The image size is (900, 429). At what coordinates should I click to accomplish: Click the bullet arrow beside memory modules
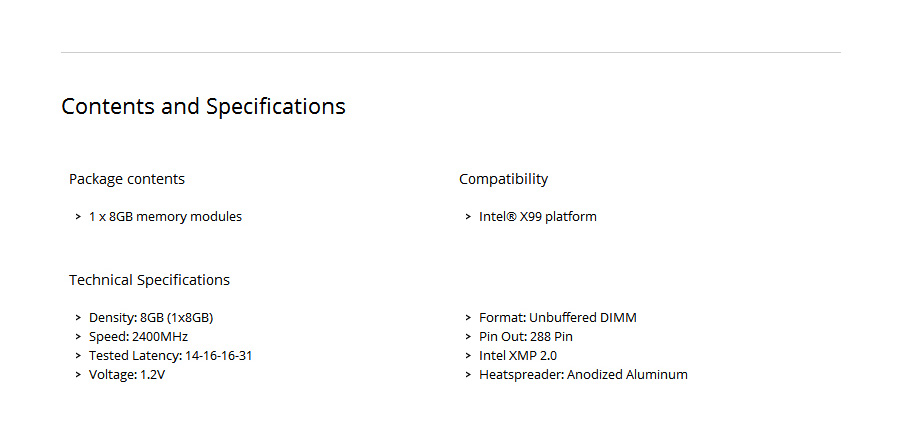78,217
